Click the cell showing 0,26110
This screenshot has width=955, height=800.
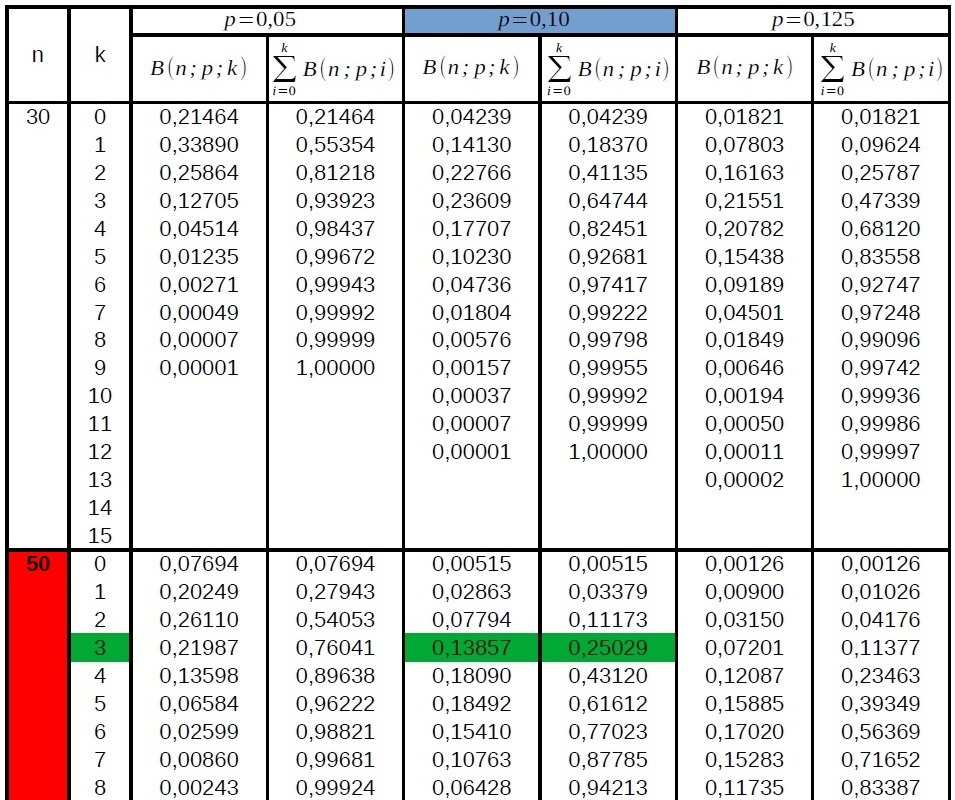(199, 620)
